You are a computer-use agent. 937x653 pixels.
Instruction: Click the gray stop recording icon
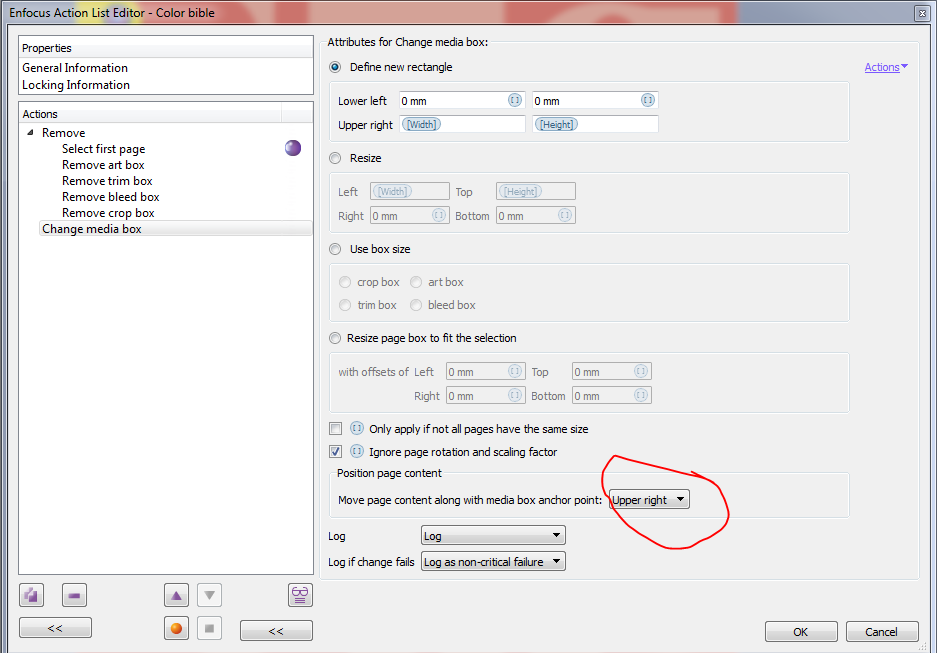(209, 628)
